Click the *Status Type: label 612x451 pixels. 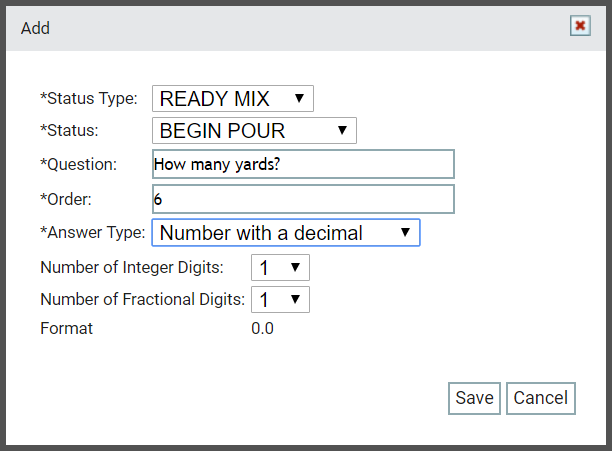pos(89,98)
